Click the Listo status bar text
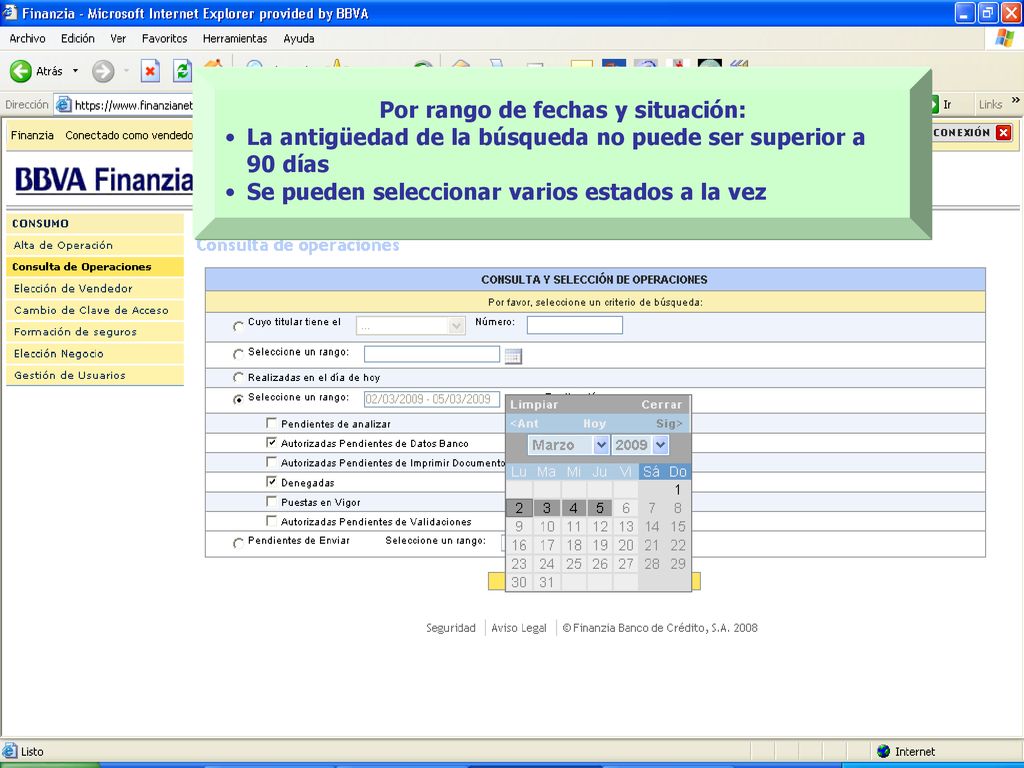 point(32,752)
